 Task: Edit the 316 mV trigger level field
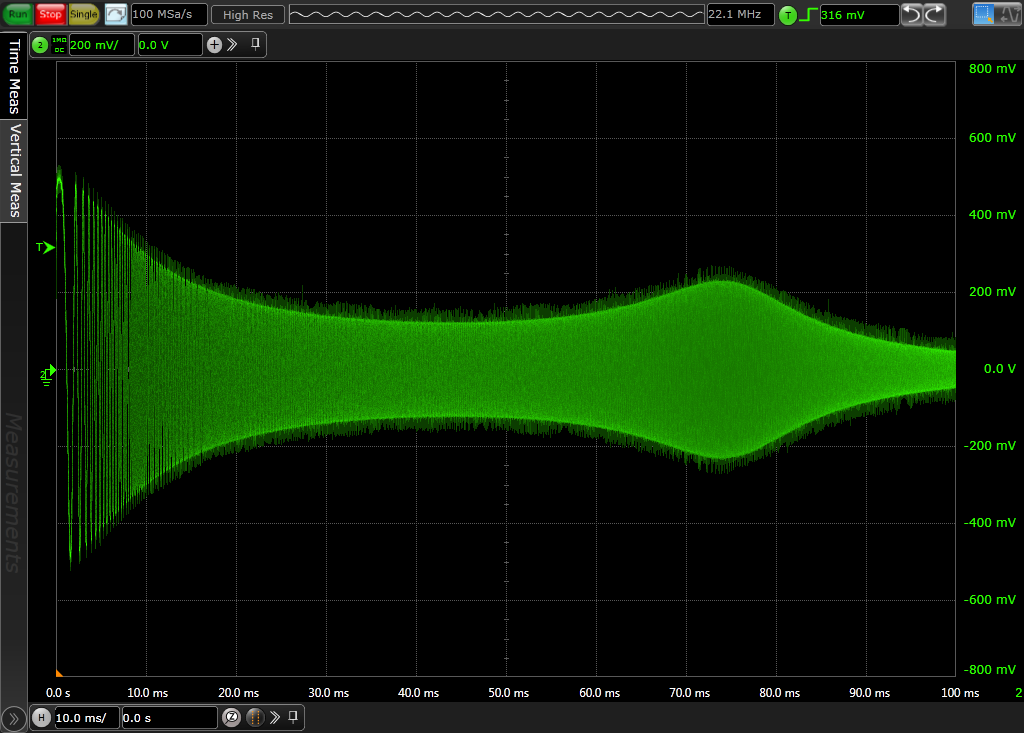(859, 14)
